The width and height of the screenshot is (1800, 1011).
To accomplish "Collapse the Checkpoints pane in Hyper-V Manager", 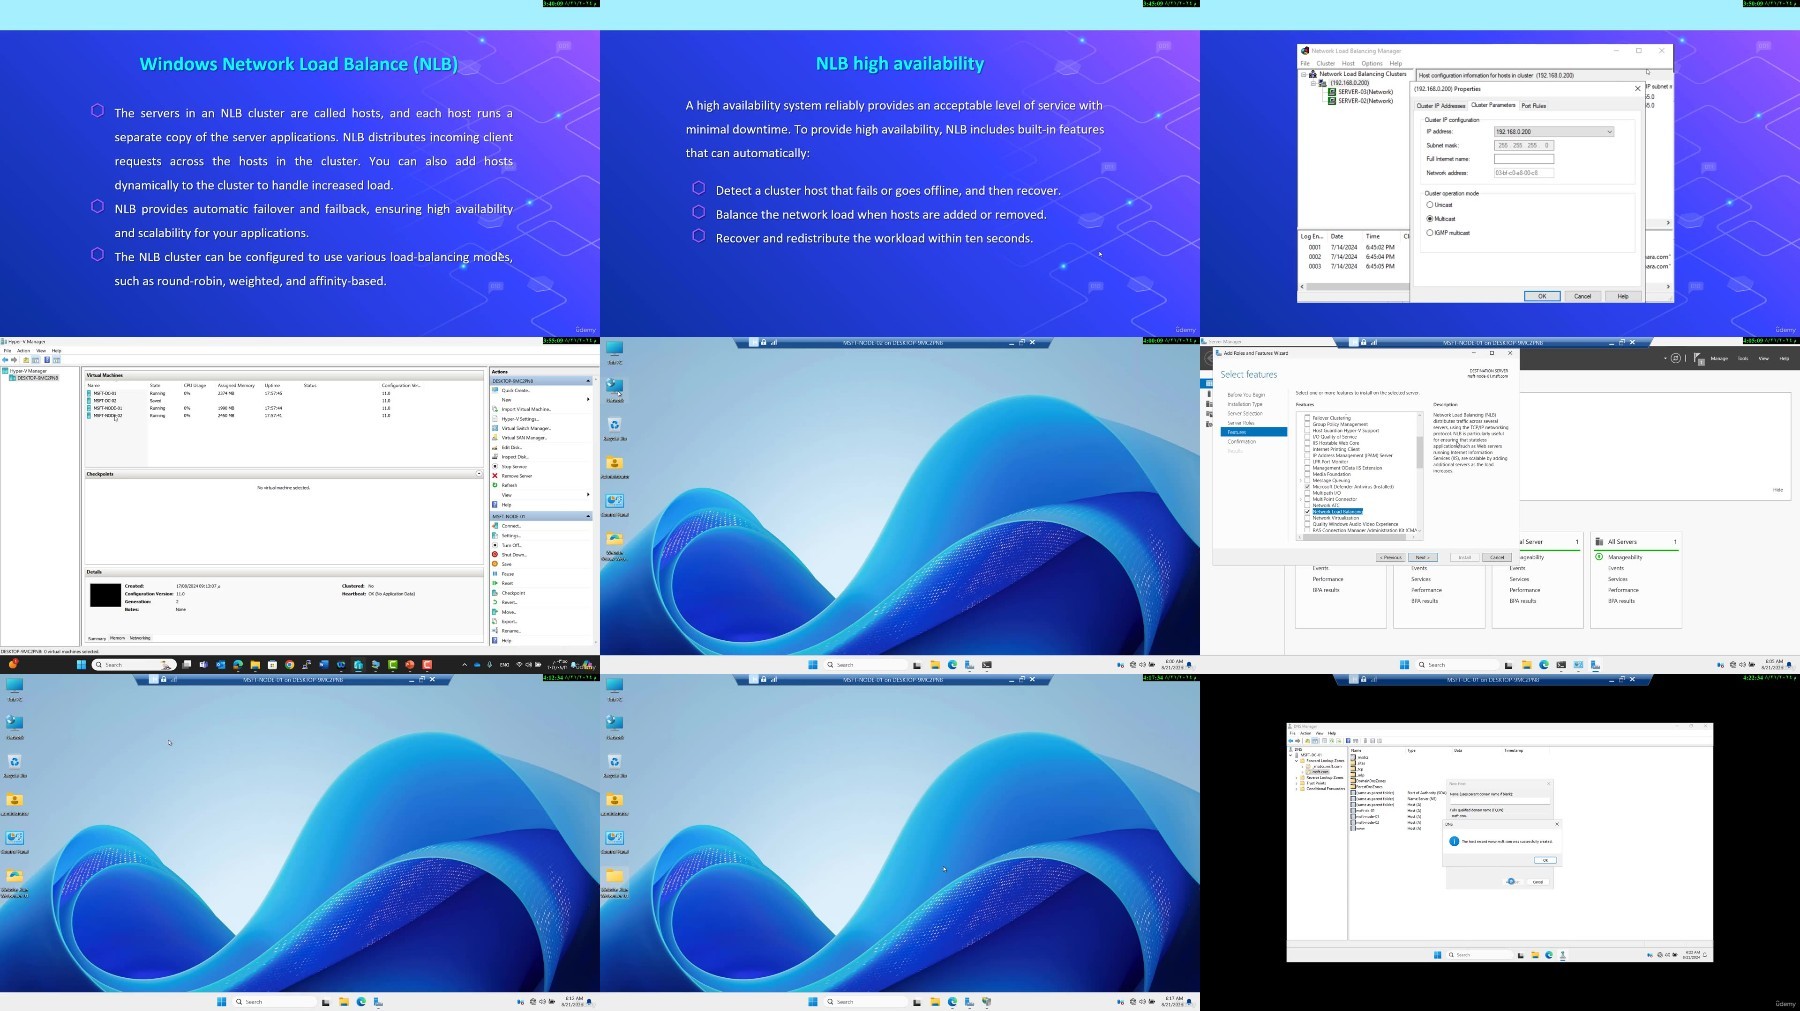I will point(479,474).
